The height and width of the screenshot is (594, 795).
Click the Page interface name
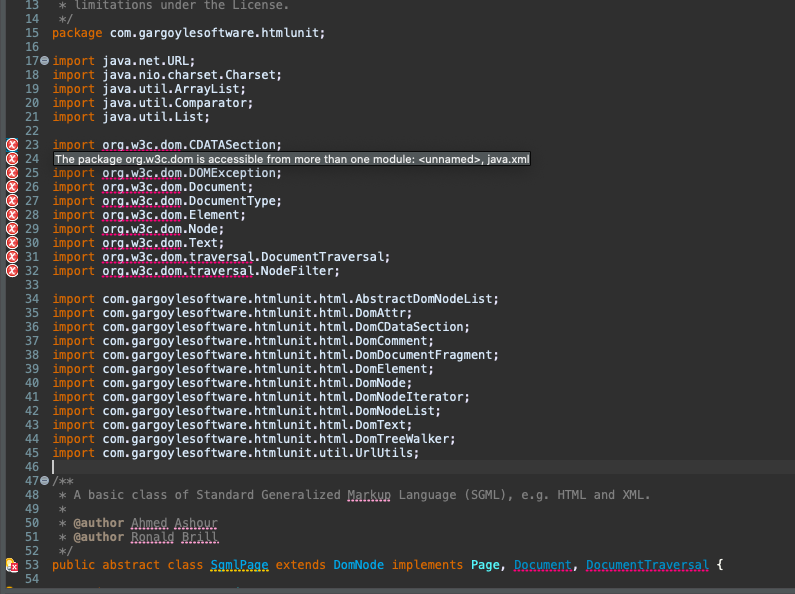click(x=485, y=566)
